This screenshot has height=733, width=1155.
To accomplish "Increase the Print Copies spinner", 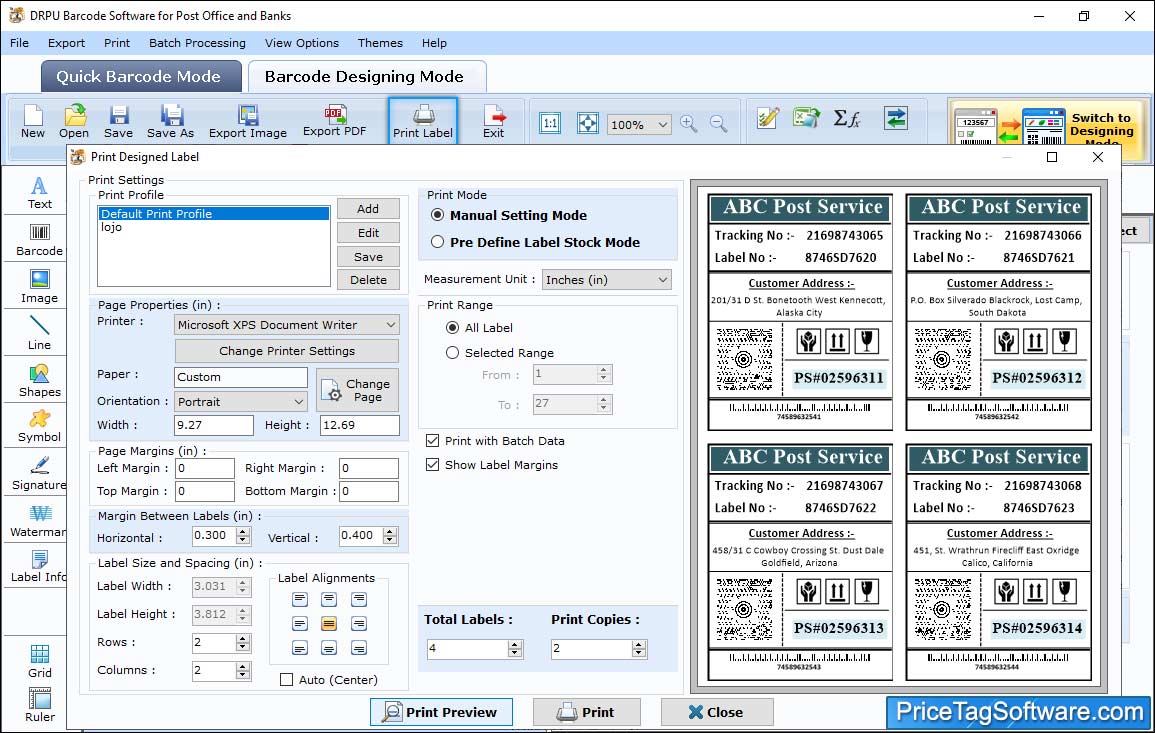I will pos(639,645).
